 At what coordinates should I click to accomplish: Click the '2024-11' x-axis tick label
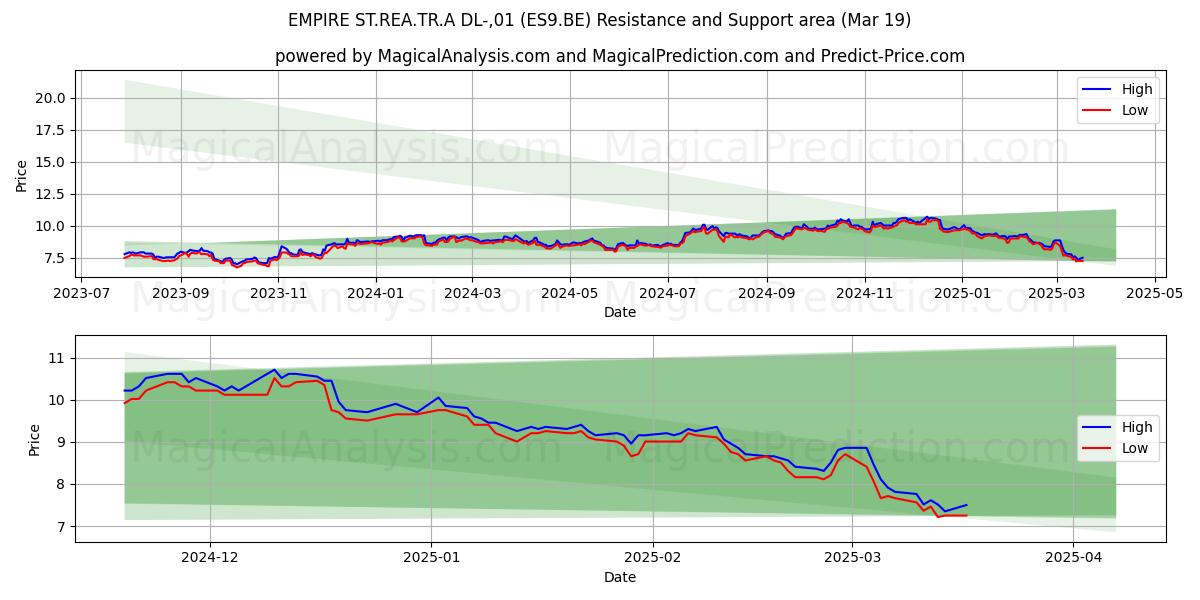(x=865, y=294)
